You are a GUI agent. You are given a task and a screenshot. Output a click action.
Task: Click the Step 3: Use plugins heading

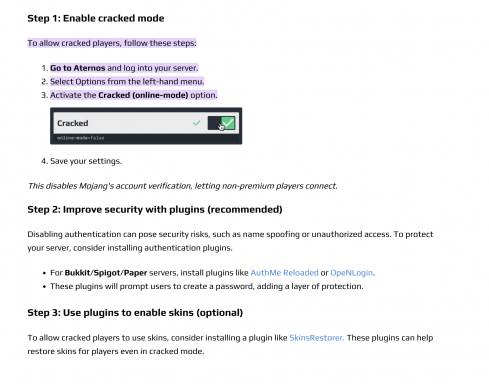tap(135, 313)
